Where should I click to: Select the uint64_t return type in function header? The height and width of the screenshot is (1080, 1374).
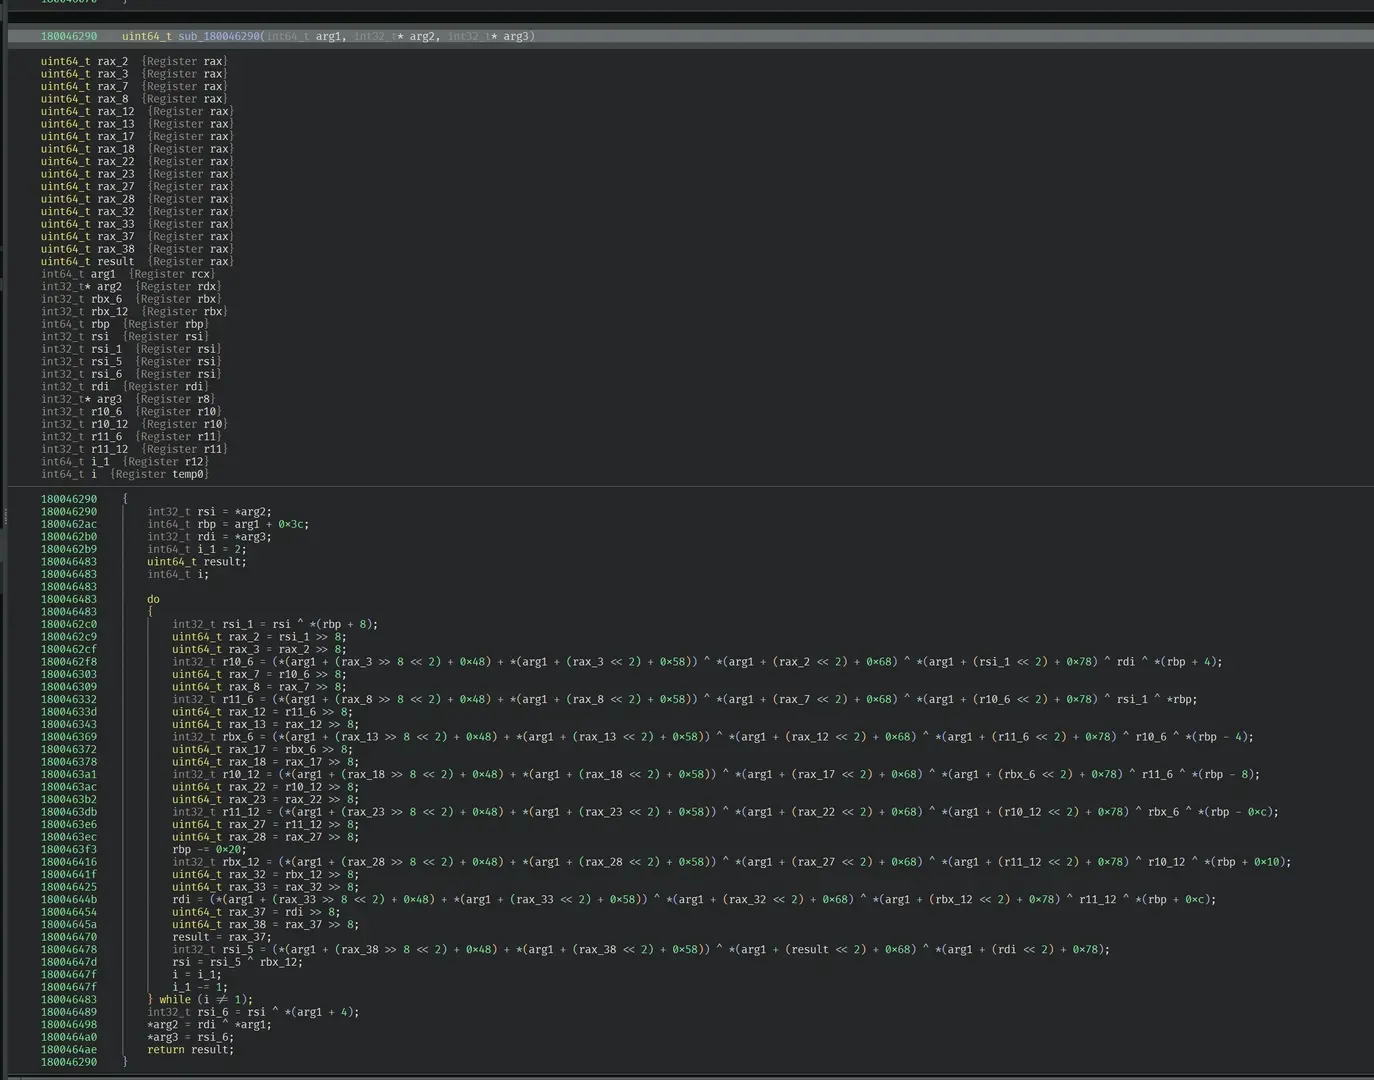(x=147, y=36)
